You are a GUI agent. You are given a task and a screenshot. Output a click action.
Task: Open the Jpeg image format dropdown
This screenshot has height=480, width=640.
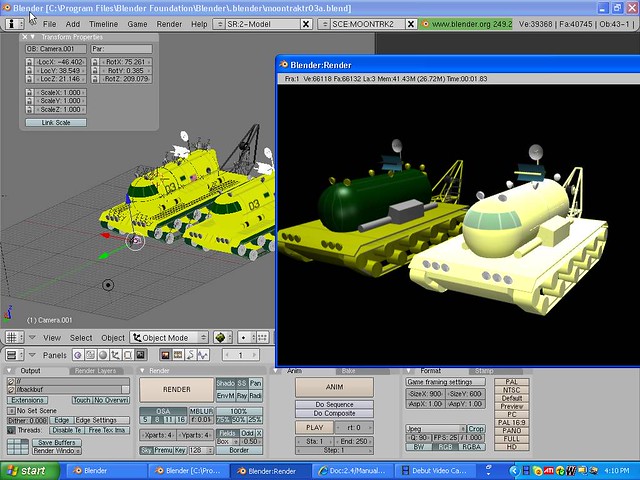coord(436,429)
